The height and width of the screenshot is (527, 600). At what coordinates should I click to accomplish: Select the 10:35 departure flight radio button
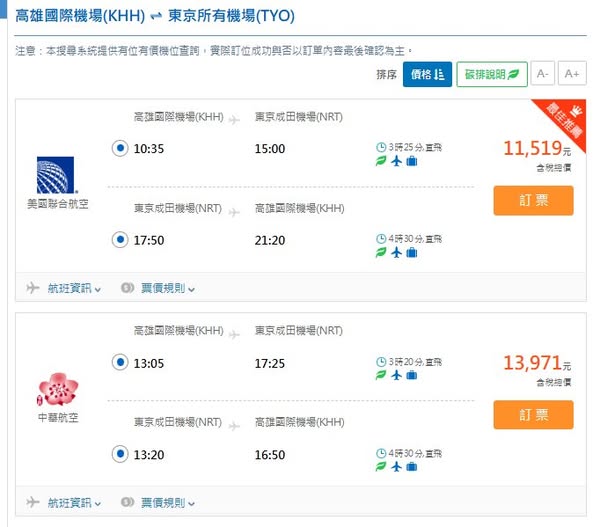[120, 149]
